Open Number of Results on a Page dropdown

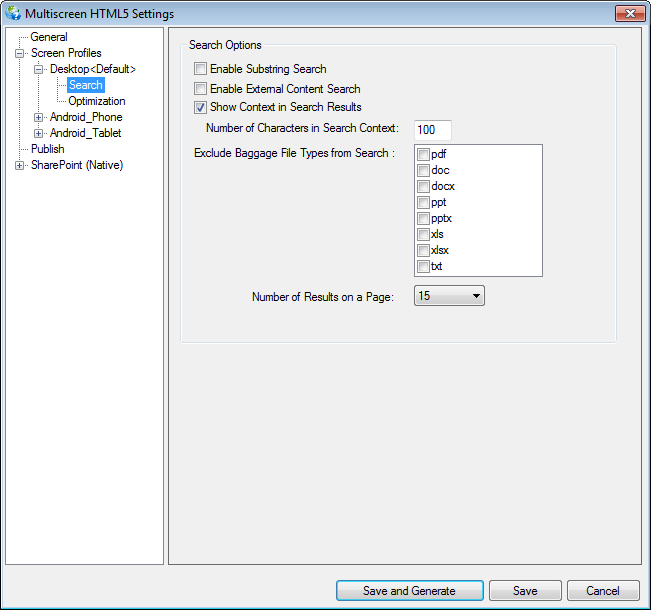tap(449, 296)
